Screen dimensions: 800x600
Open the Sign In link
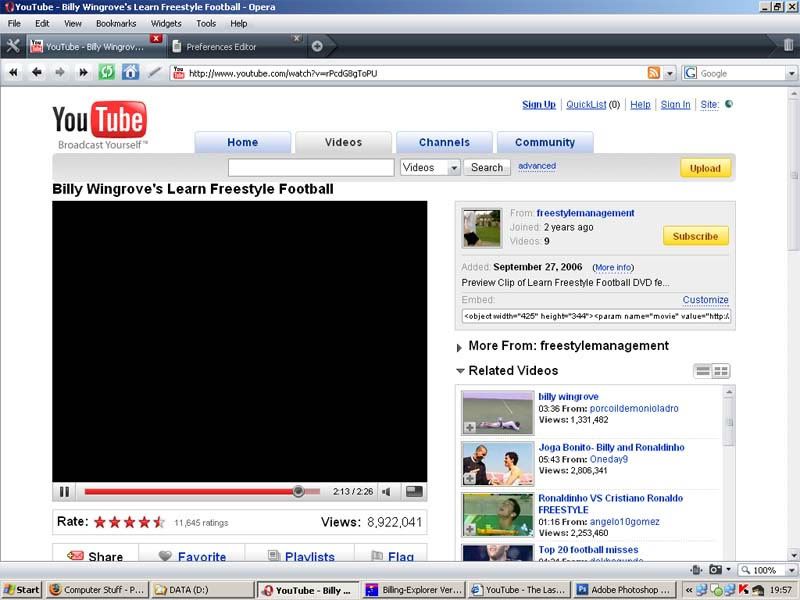[x=675, y=105]
